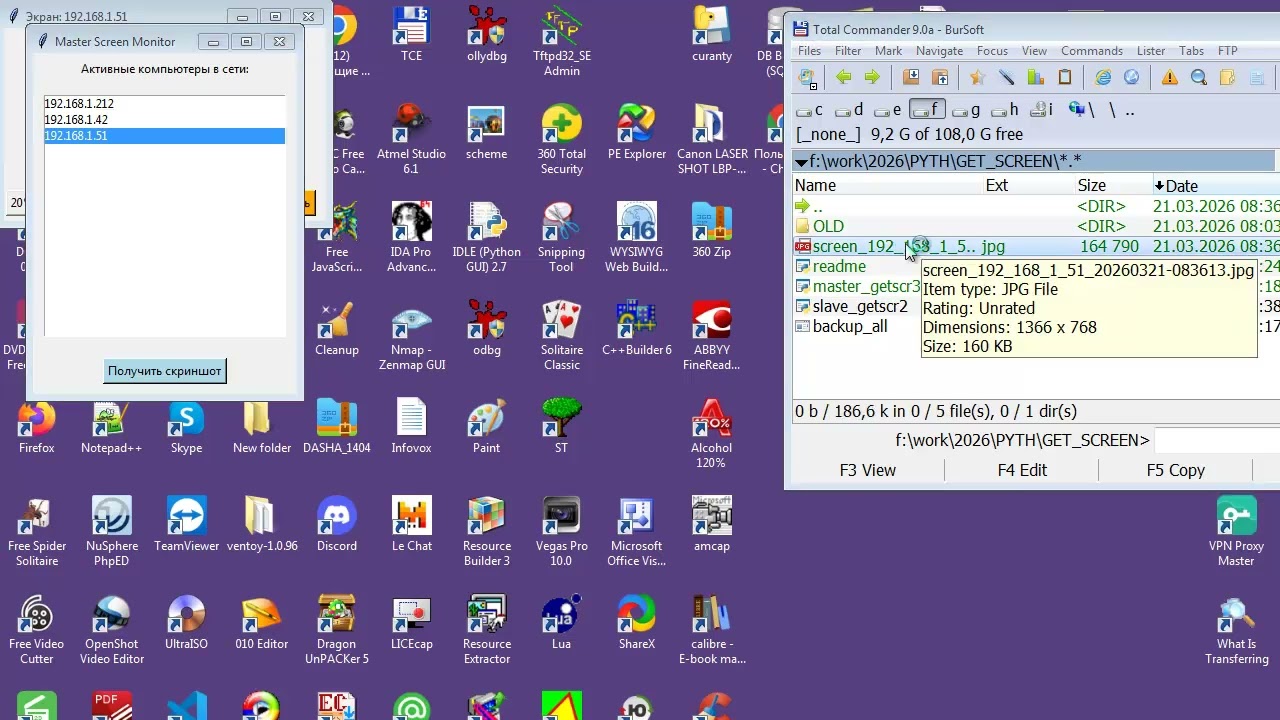
Task: Open the PE Explorer desktop icon
Action: tap(637, 133)
